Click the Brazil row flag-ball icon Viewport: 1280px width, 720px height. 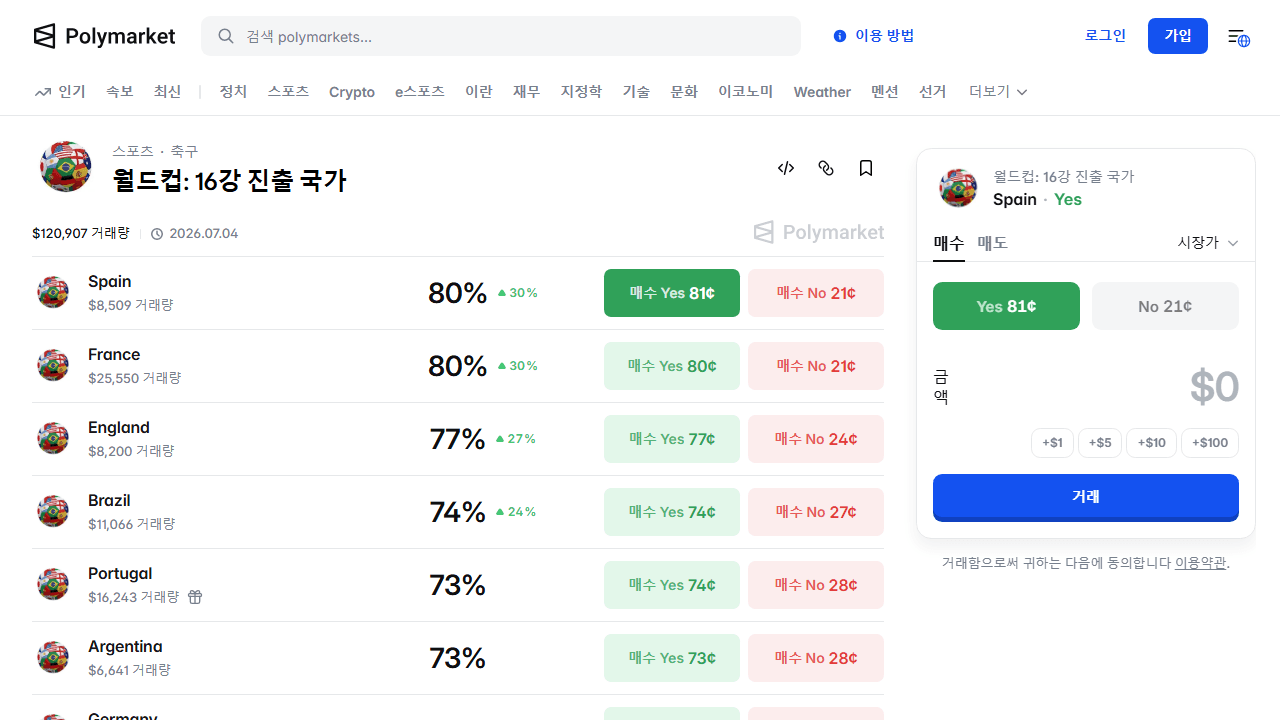click(53, 511)
